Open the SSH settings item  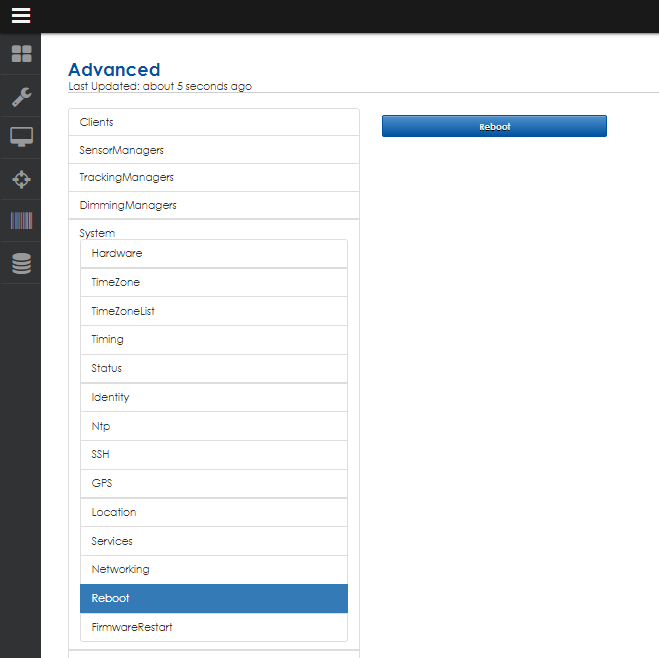coord(213,455)
